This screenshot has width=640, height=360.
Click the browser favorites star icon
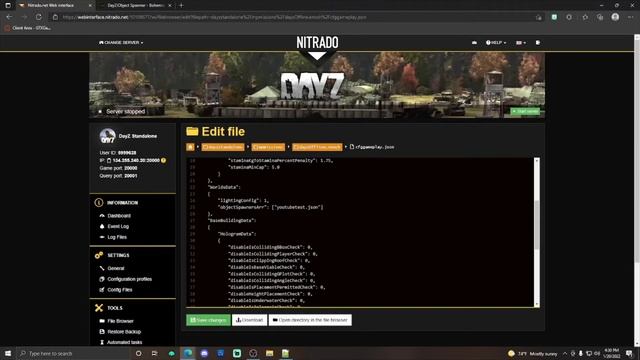point(585,17)
